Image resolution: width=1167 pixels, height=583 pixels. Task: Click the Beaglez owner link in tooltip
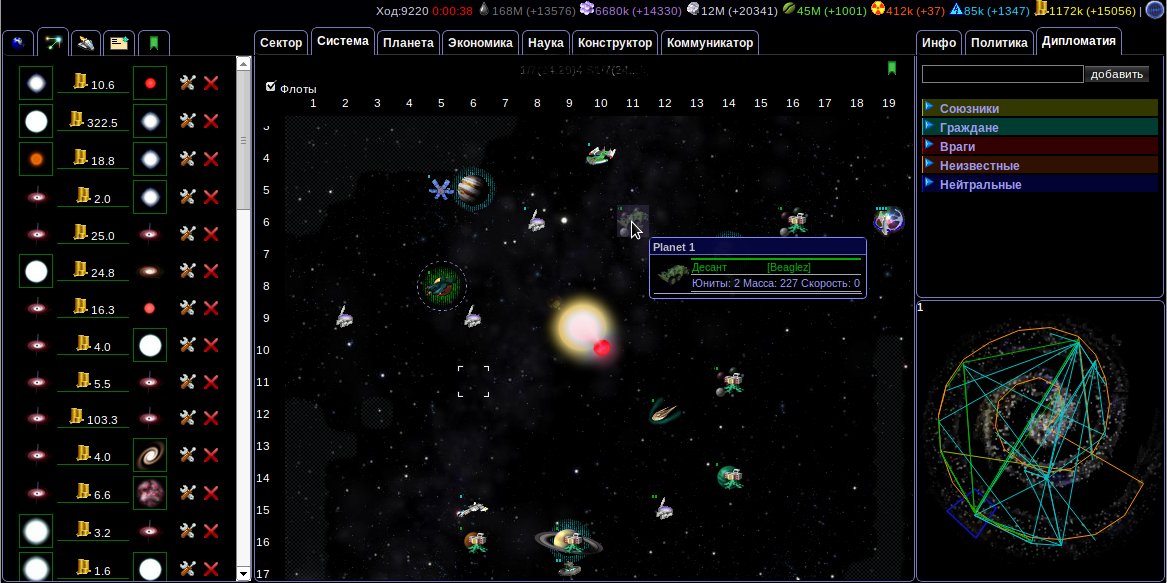click(x=788, y=267)
